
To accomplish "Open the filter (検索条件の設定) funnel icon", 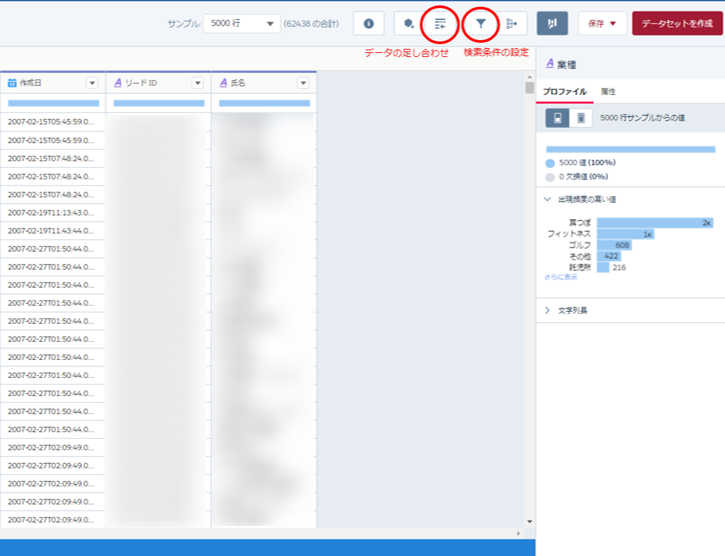I will coord(481,23).
